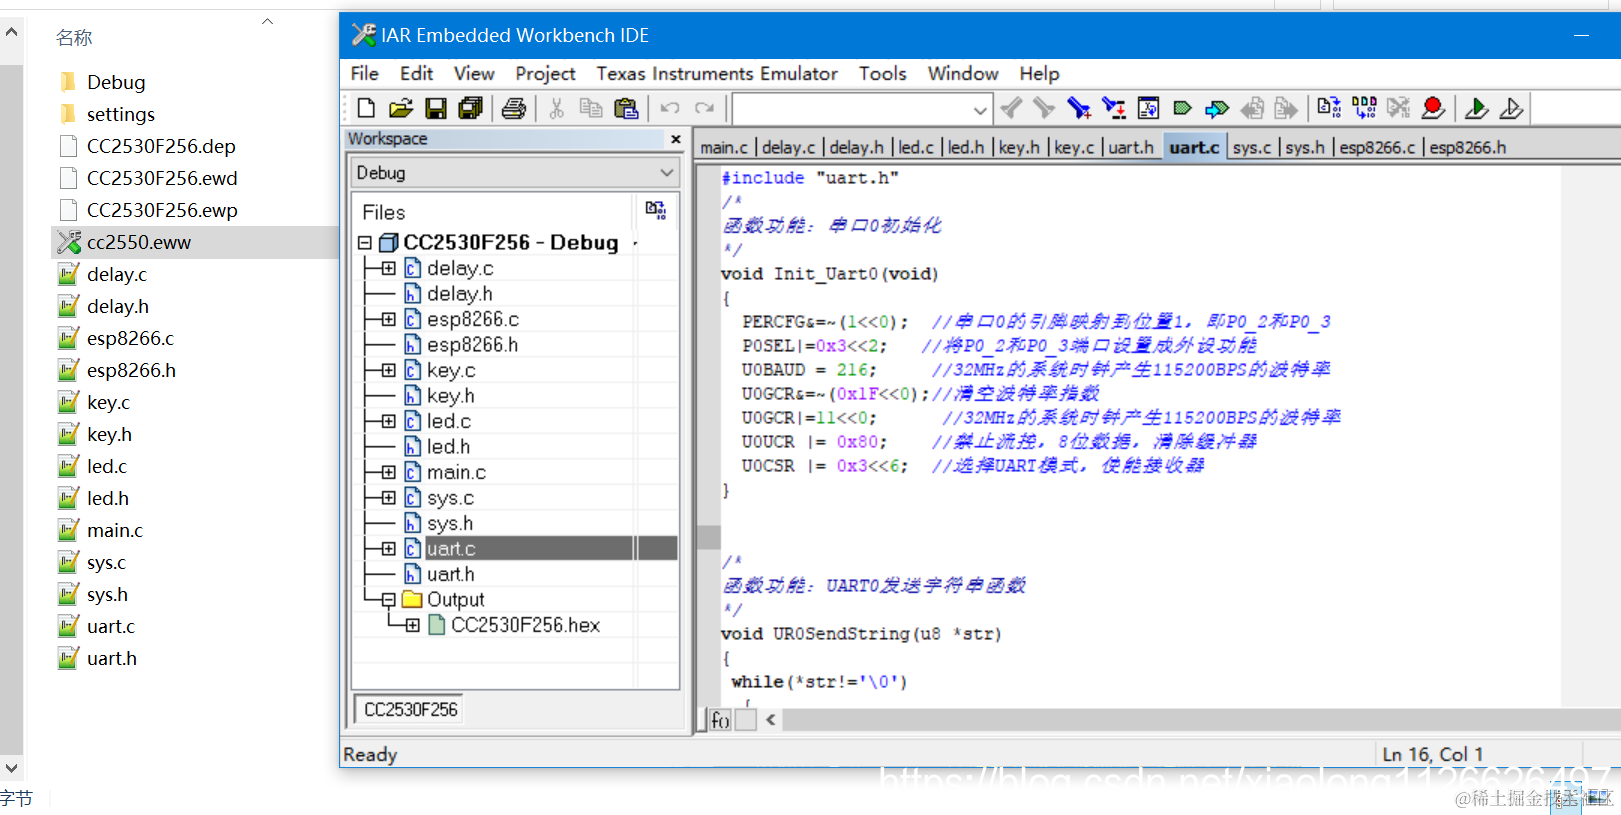Go to next bookmark icon

coord(1217,108)
